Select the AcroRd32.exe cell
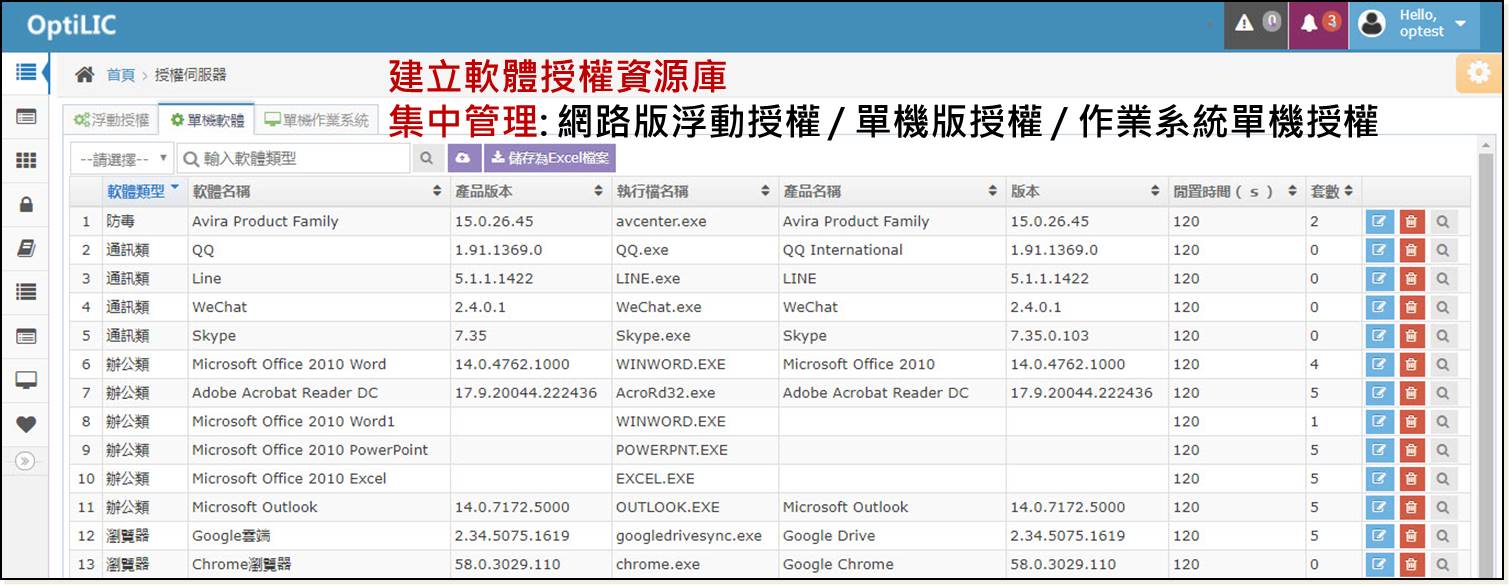The width and height of the screenshot is (1509, 585). pos(693,393)
